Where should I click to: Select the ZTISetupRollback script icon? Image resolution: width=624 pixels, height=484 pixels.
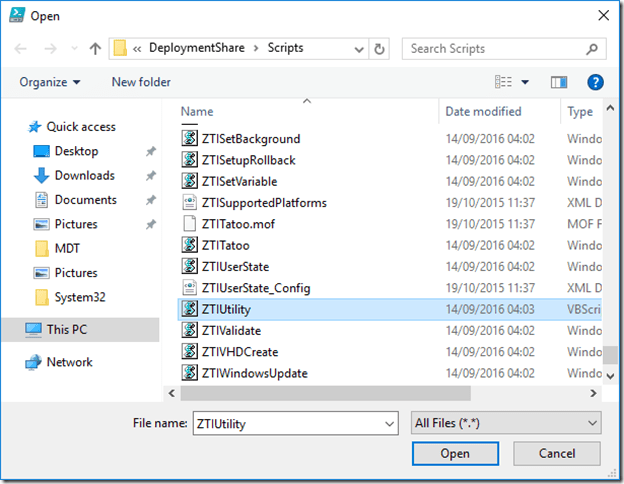point(189,160)
